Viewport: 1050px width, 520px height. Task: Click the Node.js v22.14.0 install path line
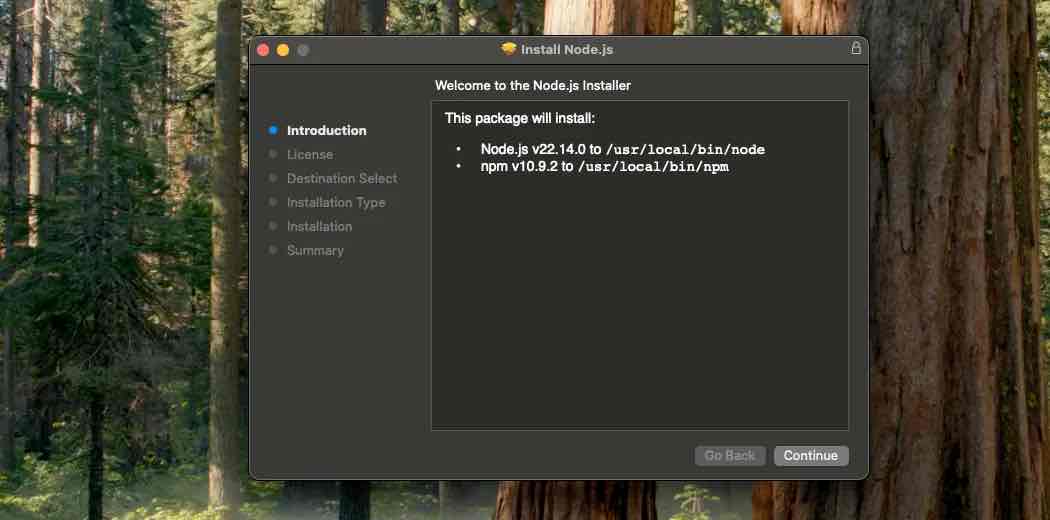(x=623, y=150)
